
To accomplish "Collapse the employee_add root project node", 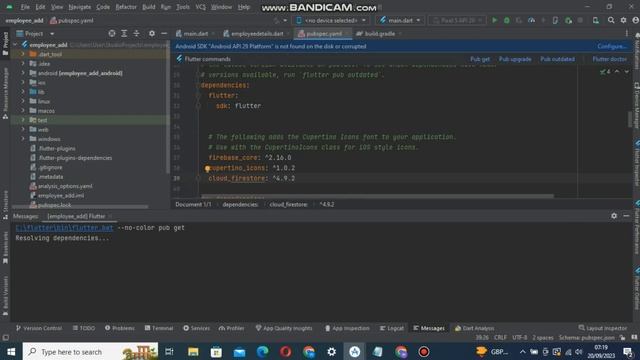I will [x=16, y=44].
